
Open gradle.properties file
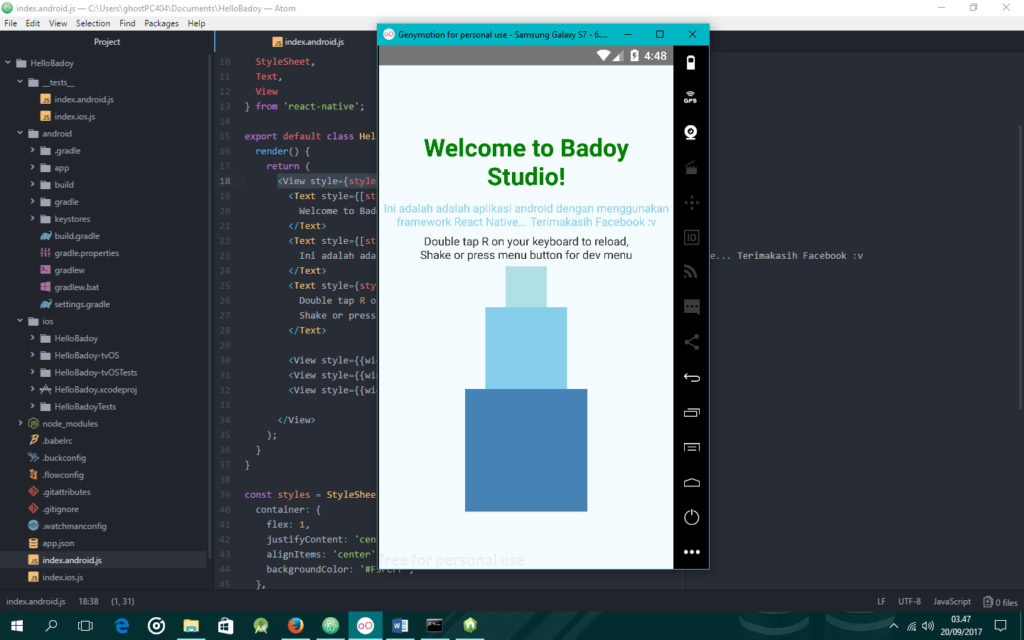coord(86,253)
